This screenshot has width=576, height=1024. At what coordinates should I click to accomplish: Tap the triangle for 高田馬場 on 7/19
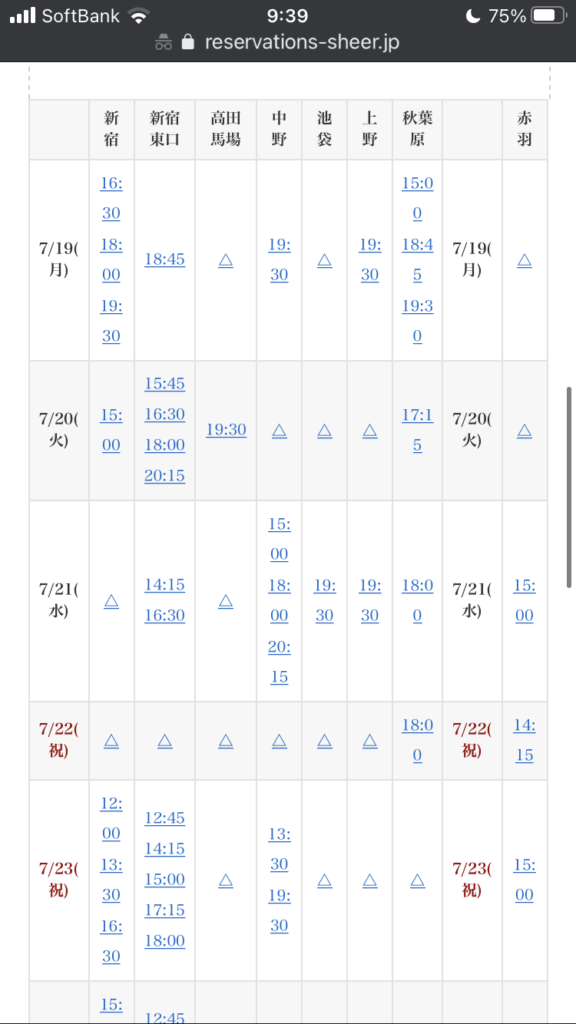click(x=225, y=260)
